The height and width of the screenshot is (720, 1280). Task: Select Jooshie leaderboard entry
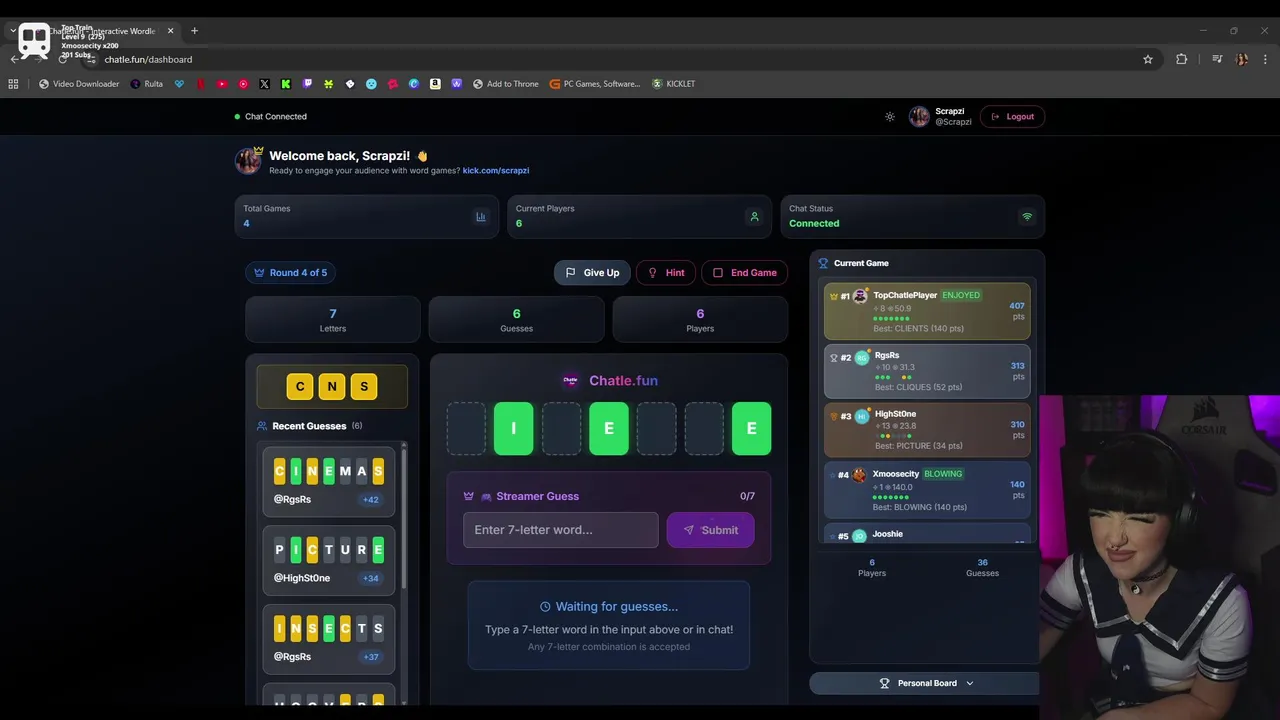[927, 534]
